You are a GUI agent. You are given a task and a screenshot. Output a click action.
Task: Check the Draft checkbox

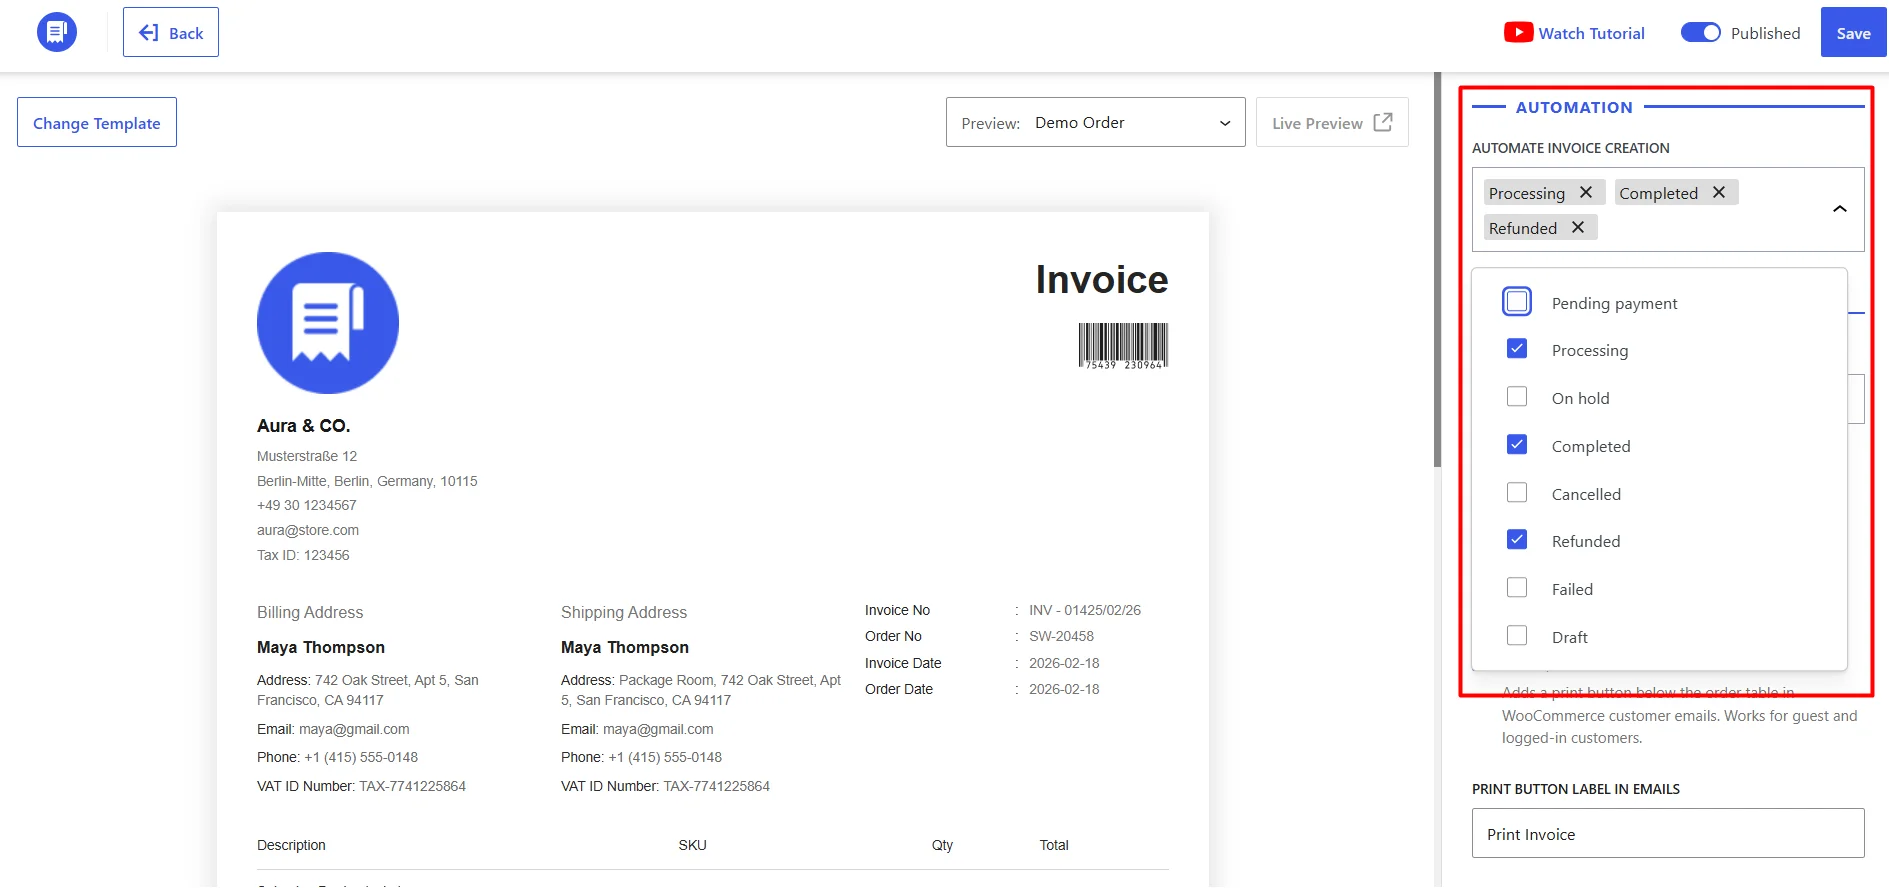(1517, 636)
